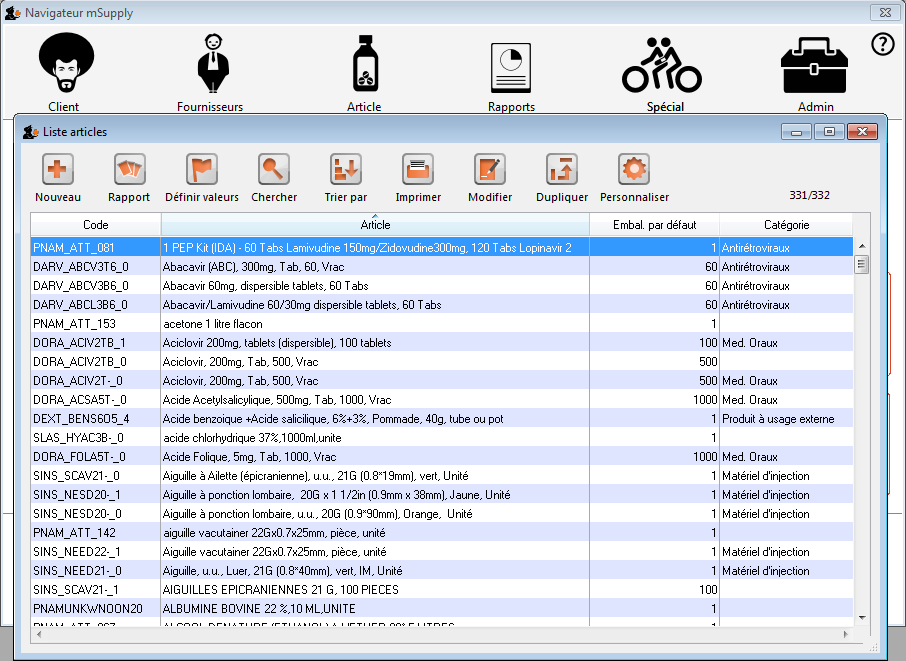Select the acide chlorhydrique 37% row
906x661 pixels.
pos(442,437)
